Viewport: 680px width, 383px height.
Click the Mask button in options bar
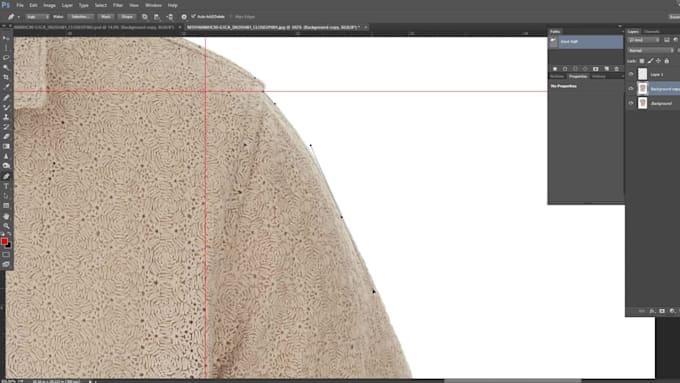click(106, 17)
